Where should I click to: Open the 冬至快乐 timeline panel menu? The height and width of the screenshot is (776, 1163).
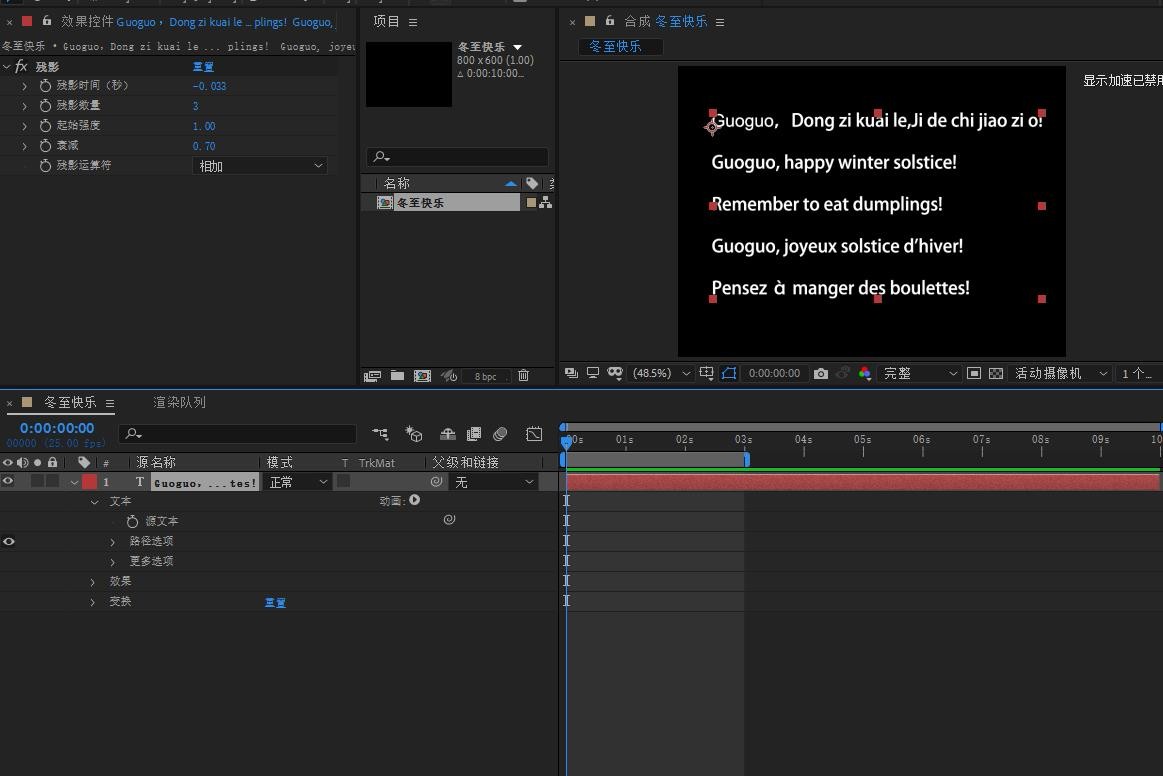point(110,404)
